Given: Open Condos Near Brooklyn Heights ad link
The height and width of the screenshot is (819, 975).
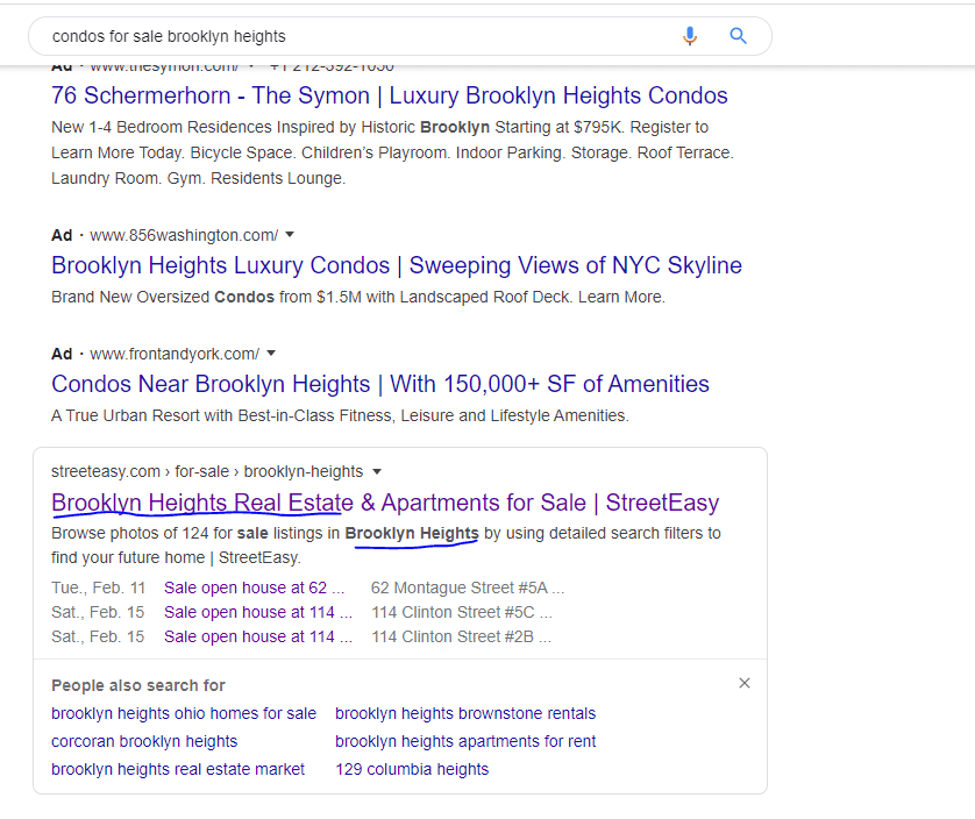Looking at the screenshot, I should [x=380, y=384].
